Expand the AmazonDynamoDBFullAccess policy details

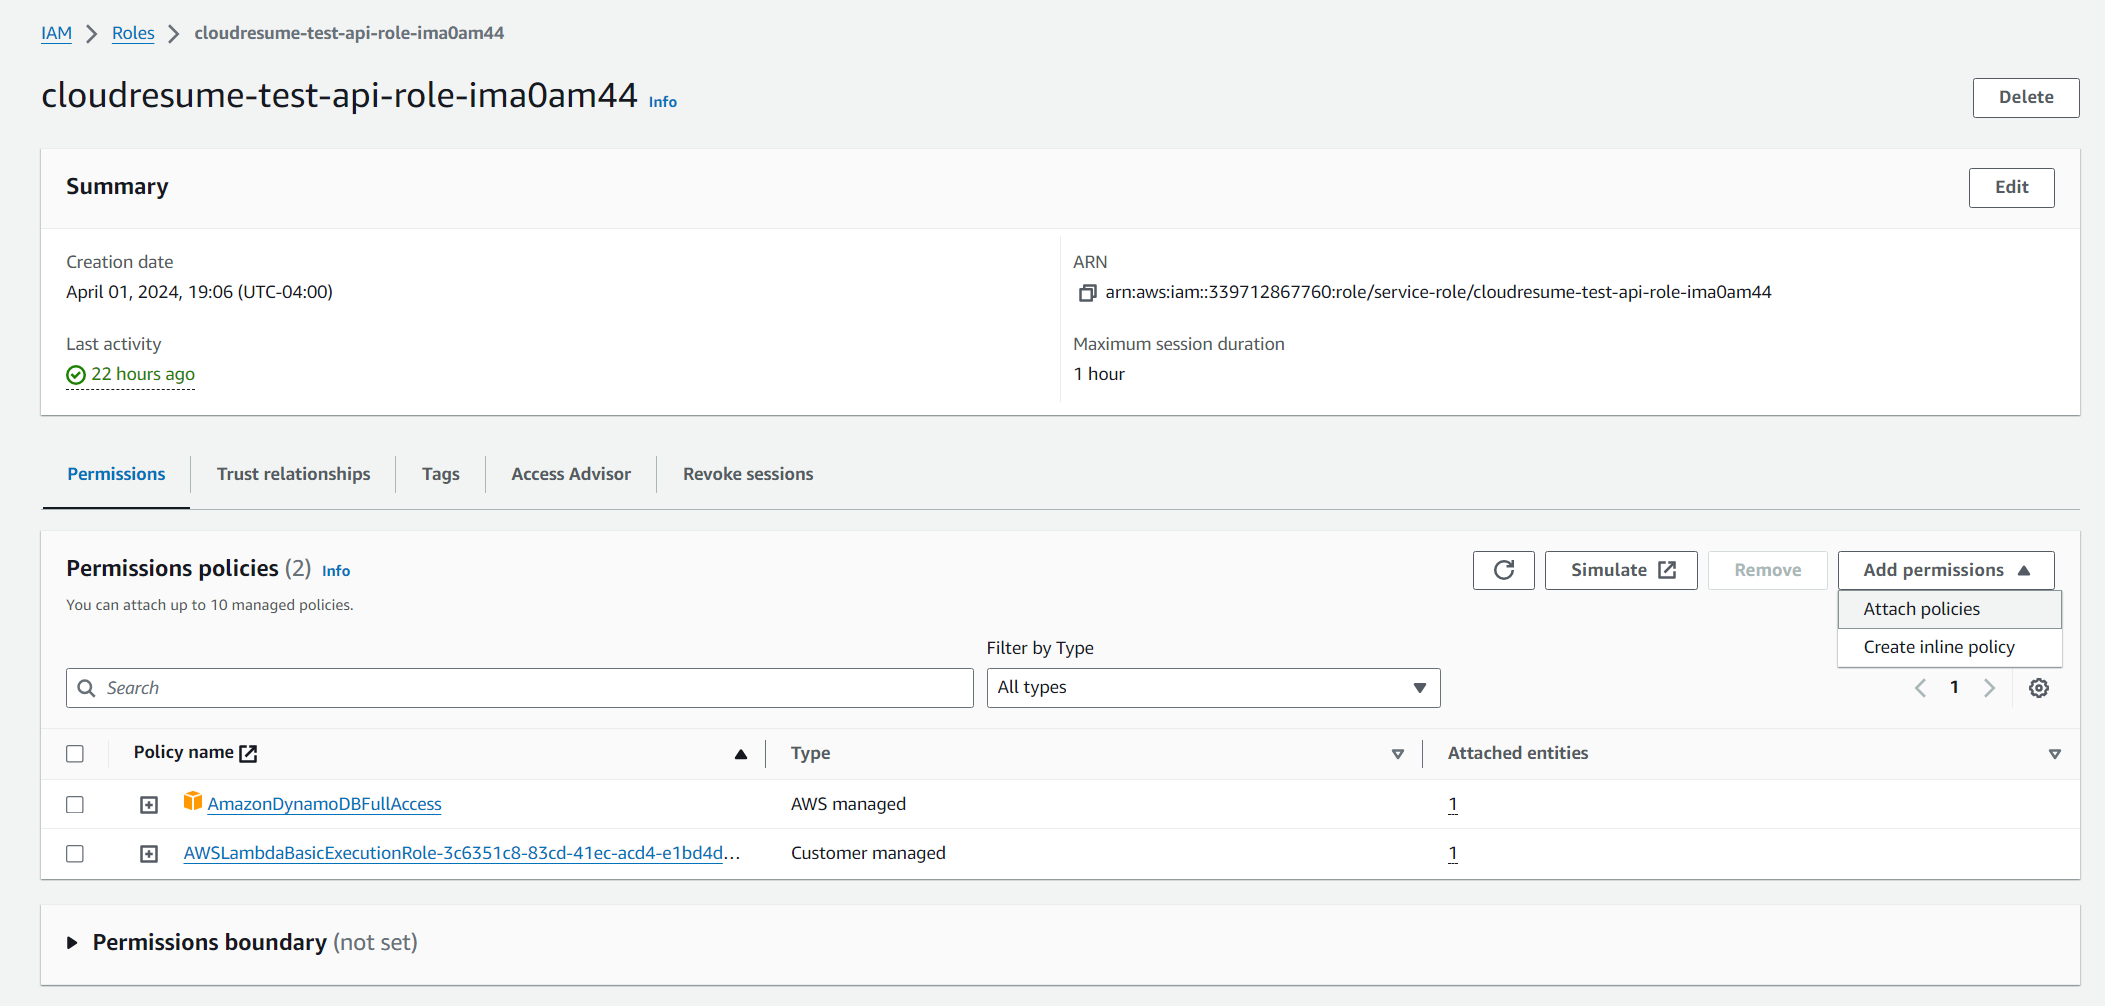click(x=149, y=805)
